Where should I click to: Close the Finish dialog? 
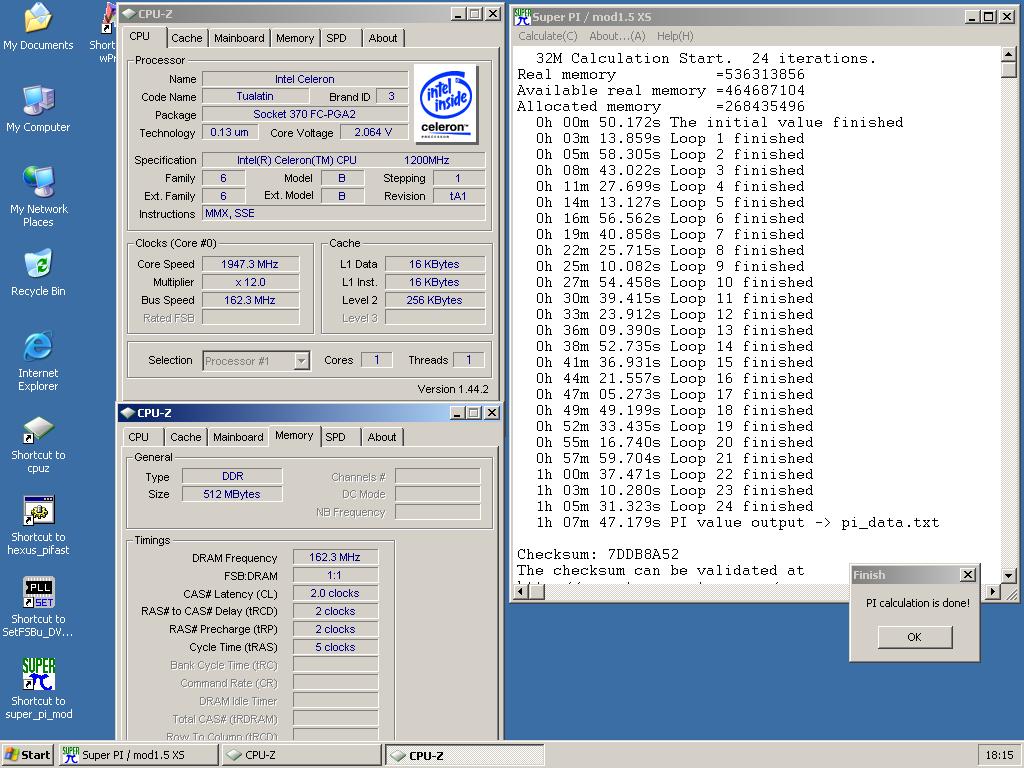pos(968,575)
